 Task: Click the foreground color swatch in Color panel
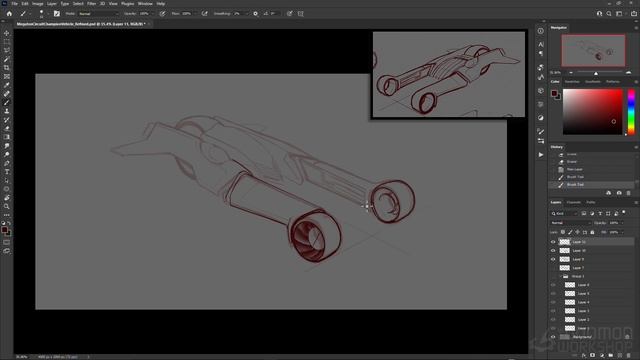click(554, 93)
